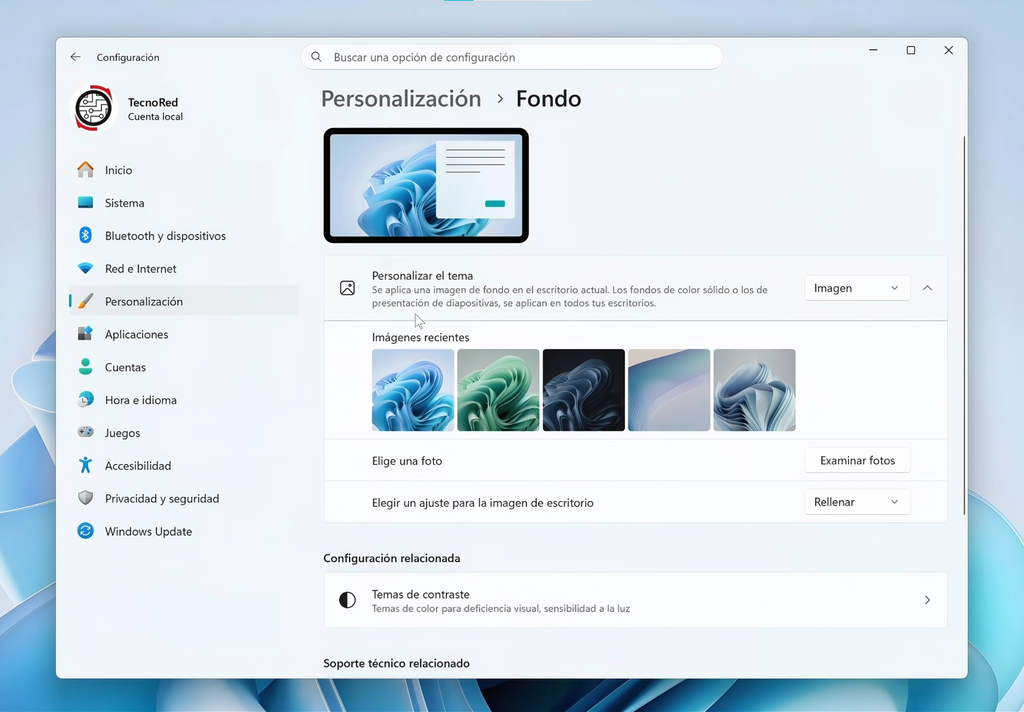1024x712 pixels.
Task: Select Bluetooth y dispositivos
Action: click(x=184, y=235)
